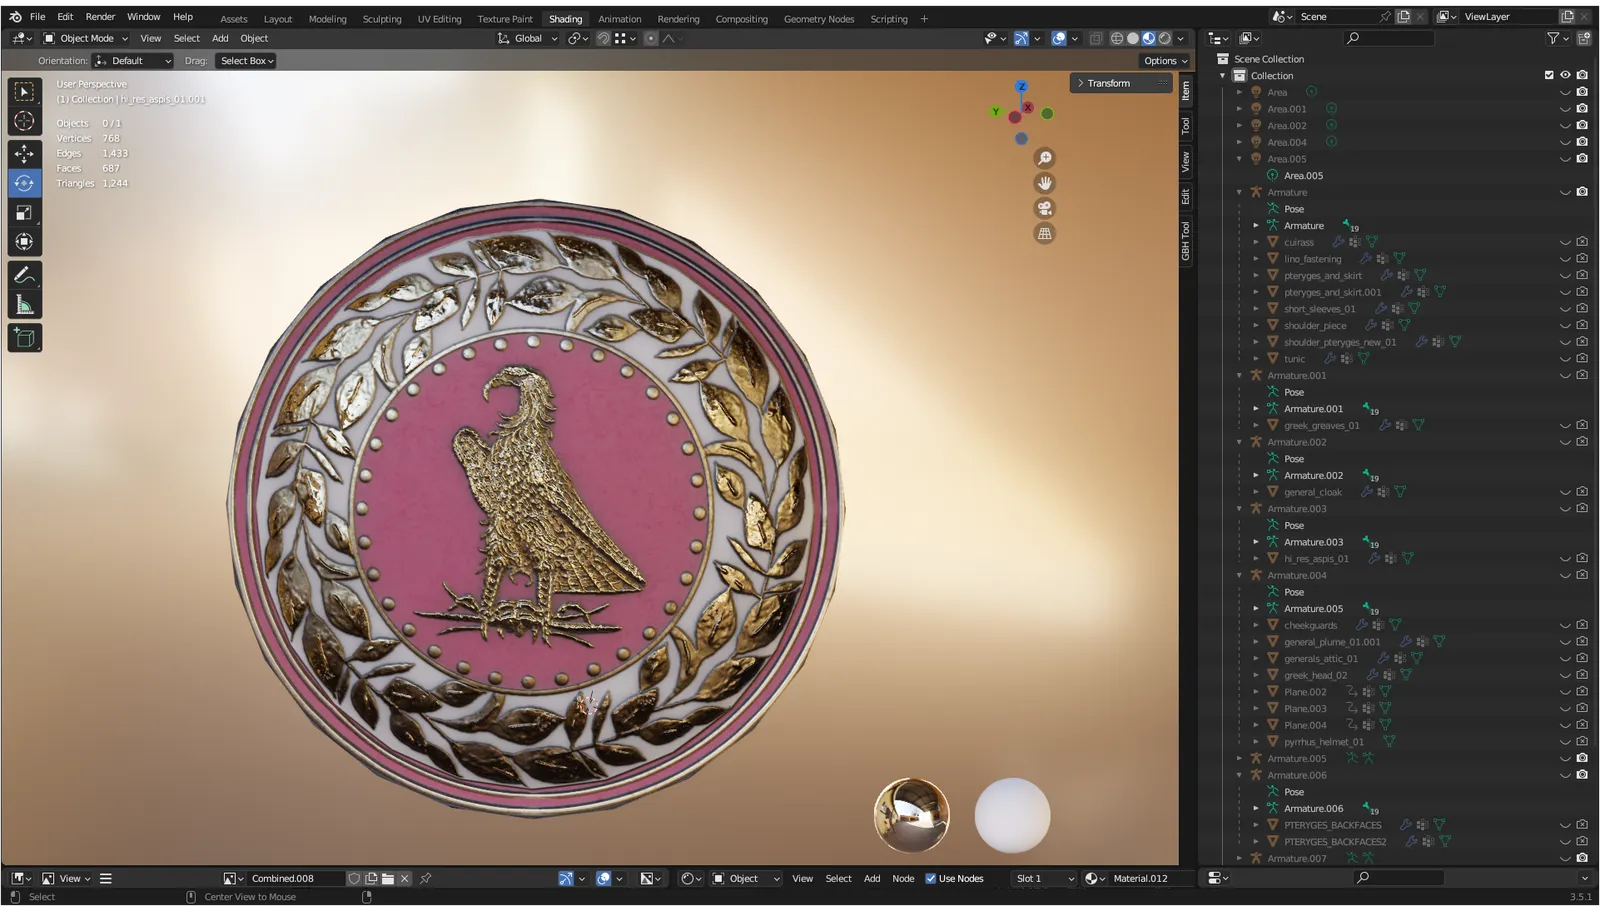
Task: Toggle Collection exclude checkbox in outliner
Action: (x=1549, y=75)
